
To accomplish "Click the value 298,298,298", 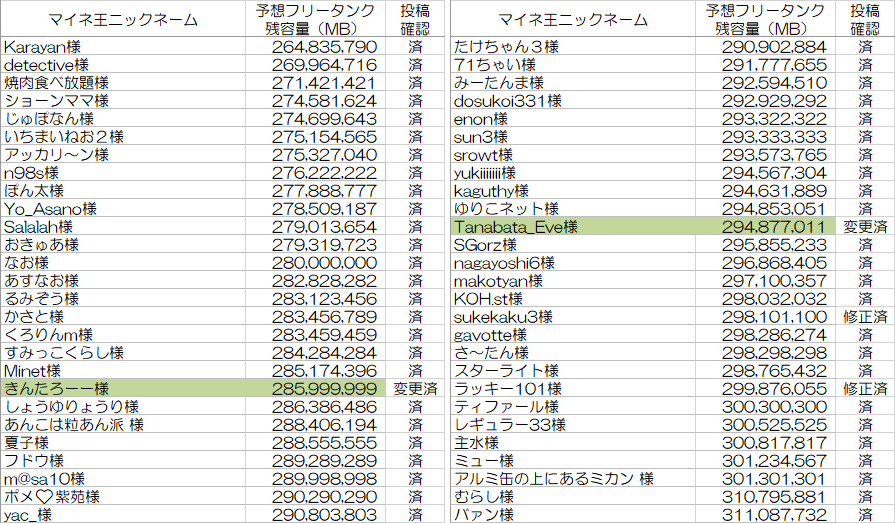I will [774, 353].
